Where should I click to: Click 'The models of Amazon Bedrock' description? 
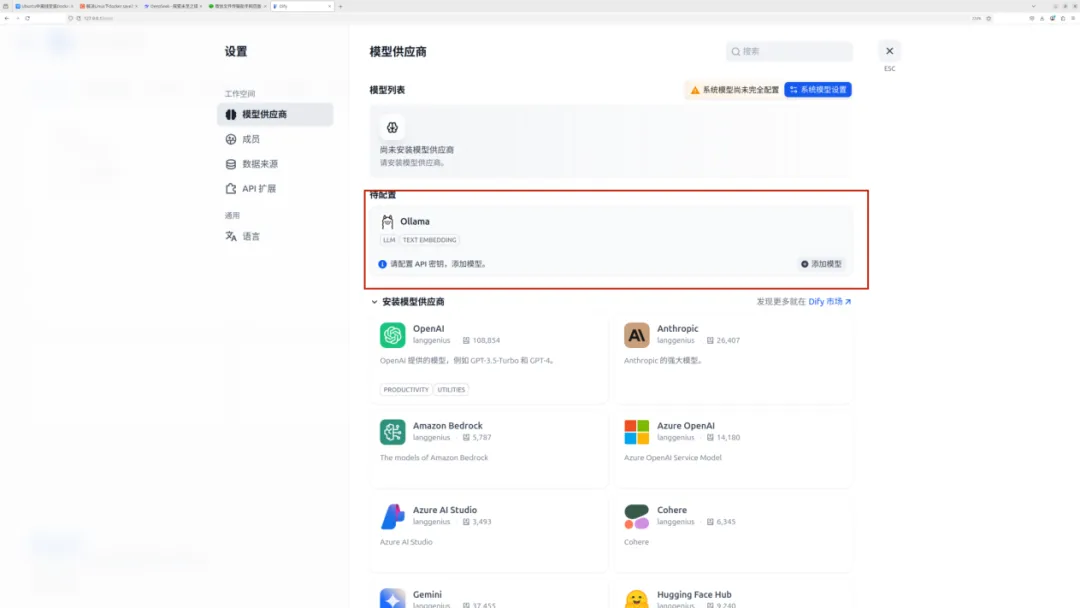[433, 457]
